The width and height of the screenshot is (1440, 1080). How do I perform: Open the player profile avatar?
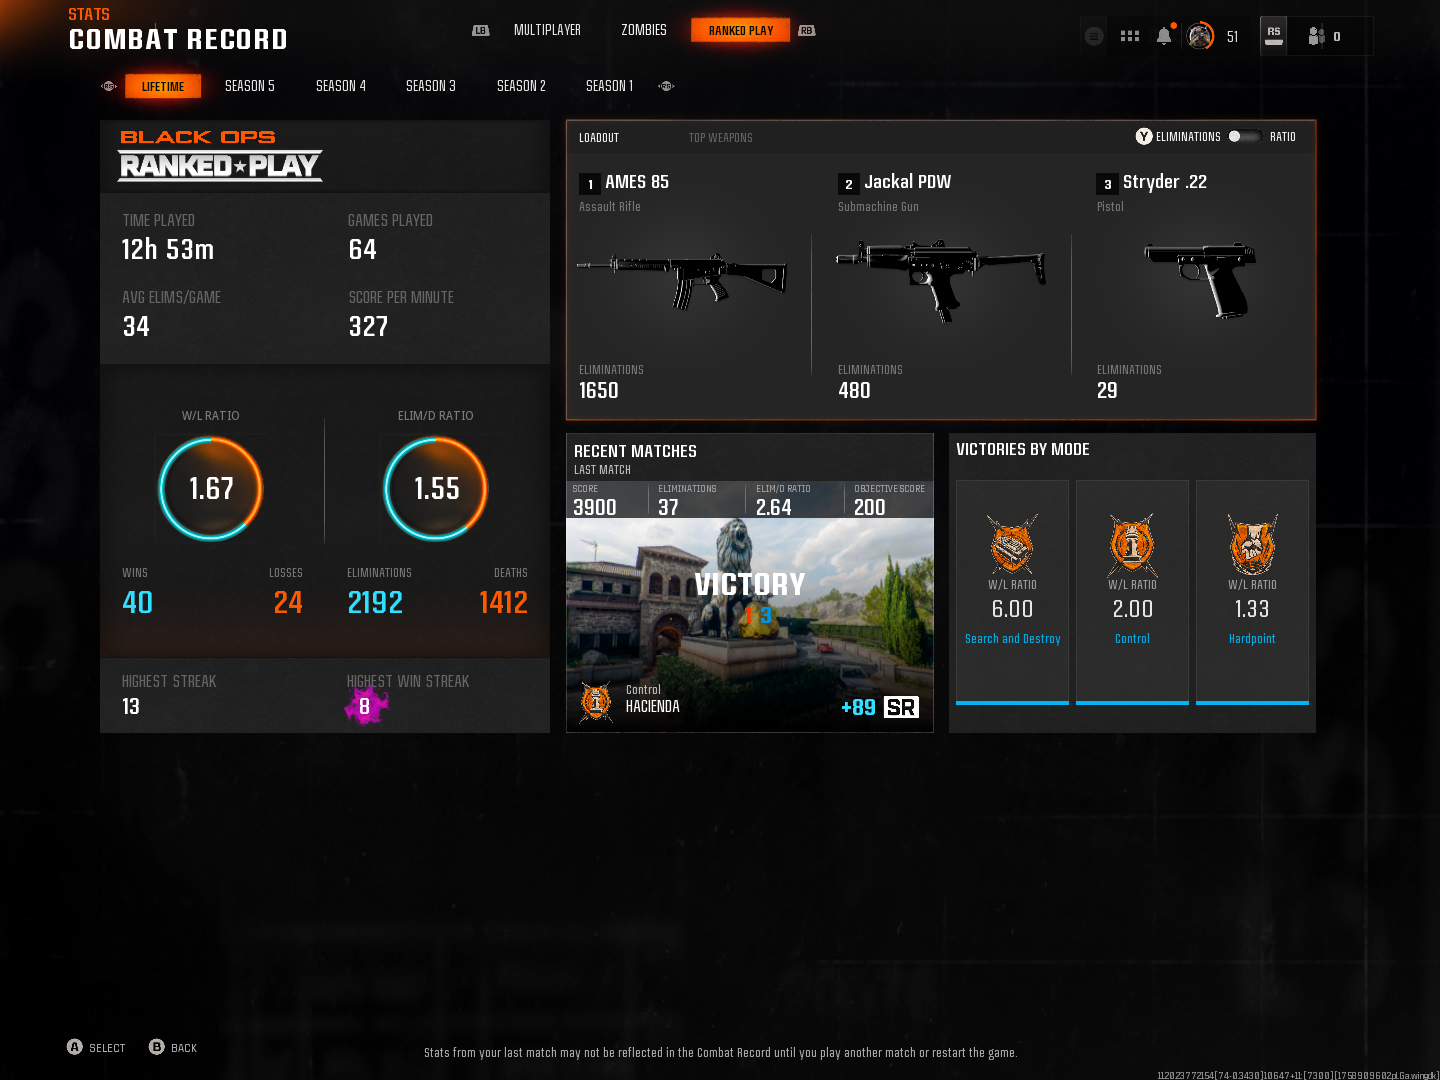click(x=1200, y=36)
